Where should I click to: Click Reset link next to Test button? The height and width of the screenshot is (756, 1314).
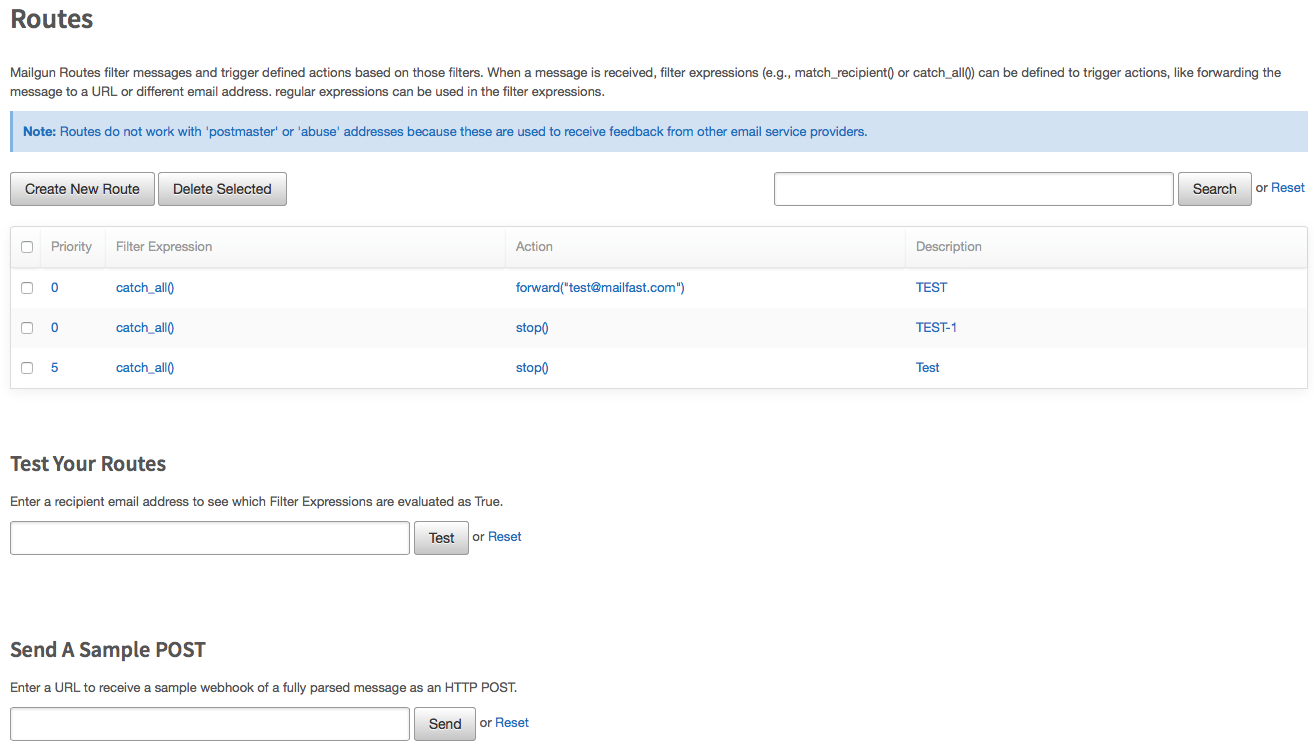tap(505, 537)
